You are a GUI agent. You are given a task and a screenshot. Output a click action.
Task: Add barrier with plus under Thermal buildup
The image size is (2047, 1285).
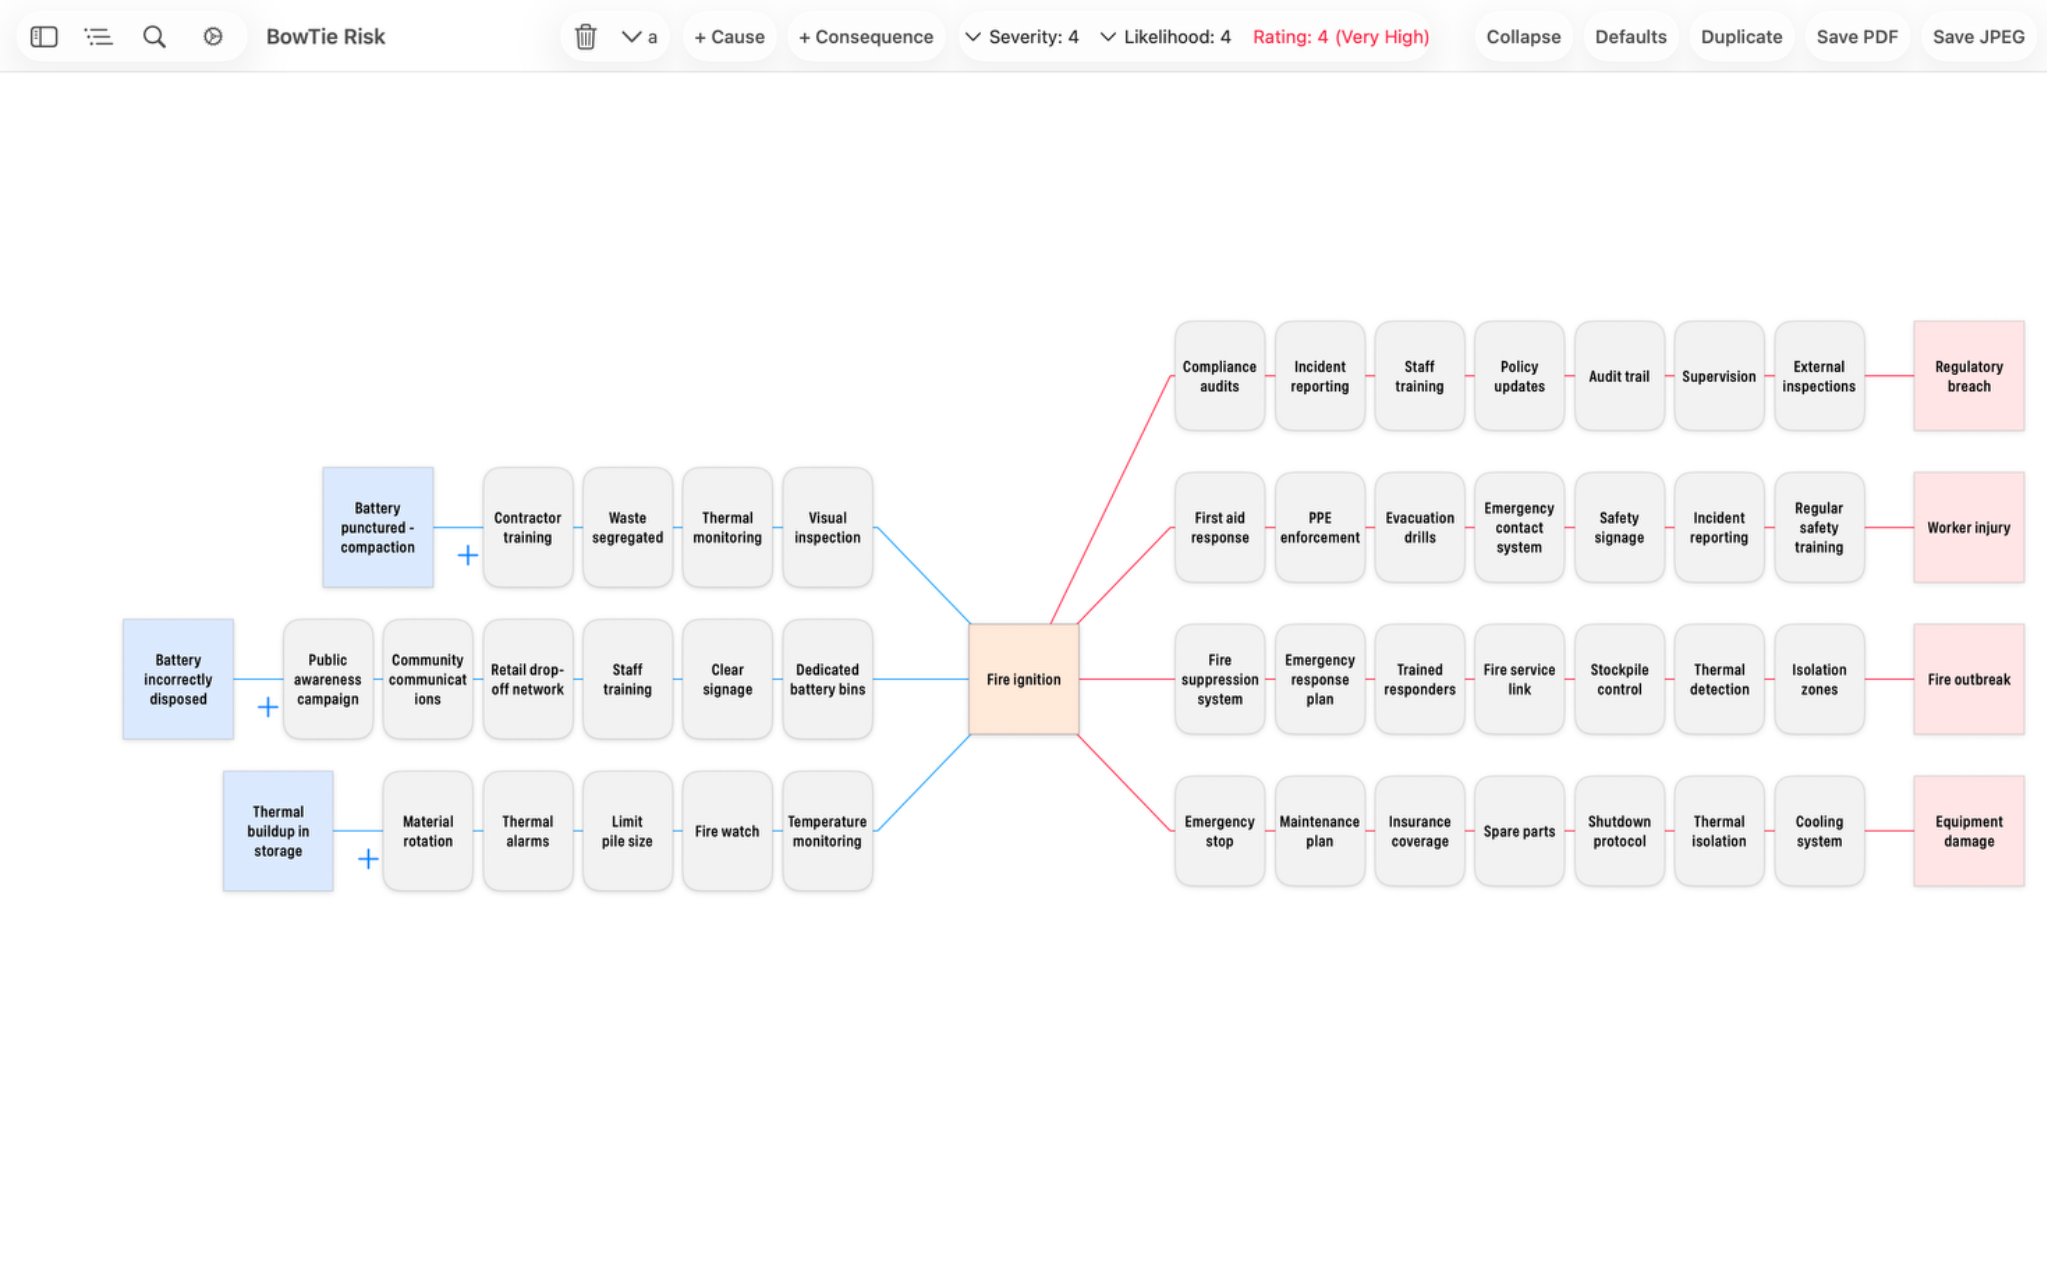click(x=368, y=859)
